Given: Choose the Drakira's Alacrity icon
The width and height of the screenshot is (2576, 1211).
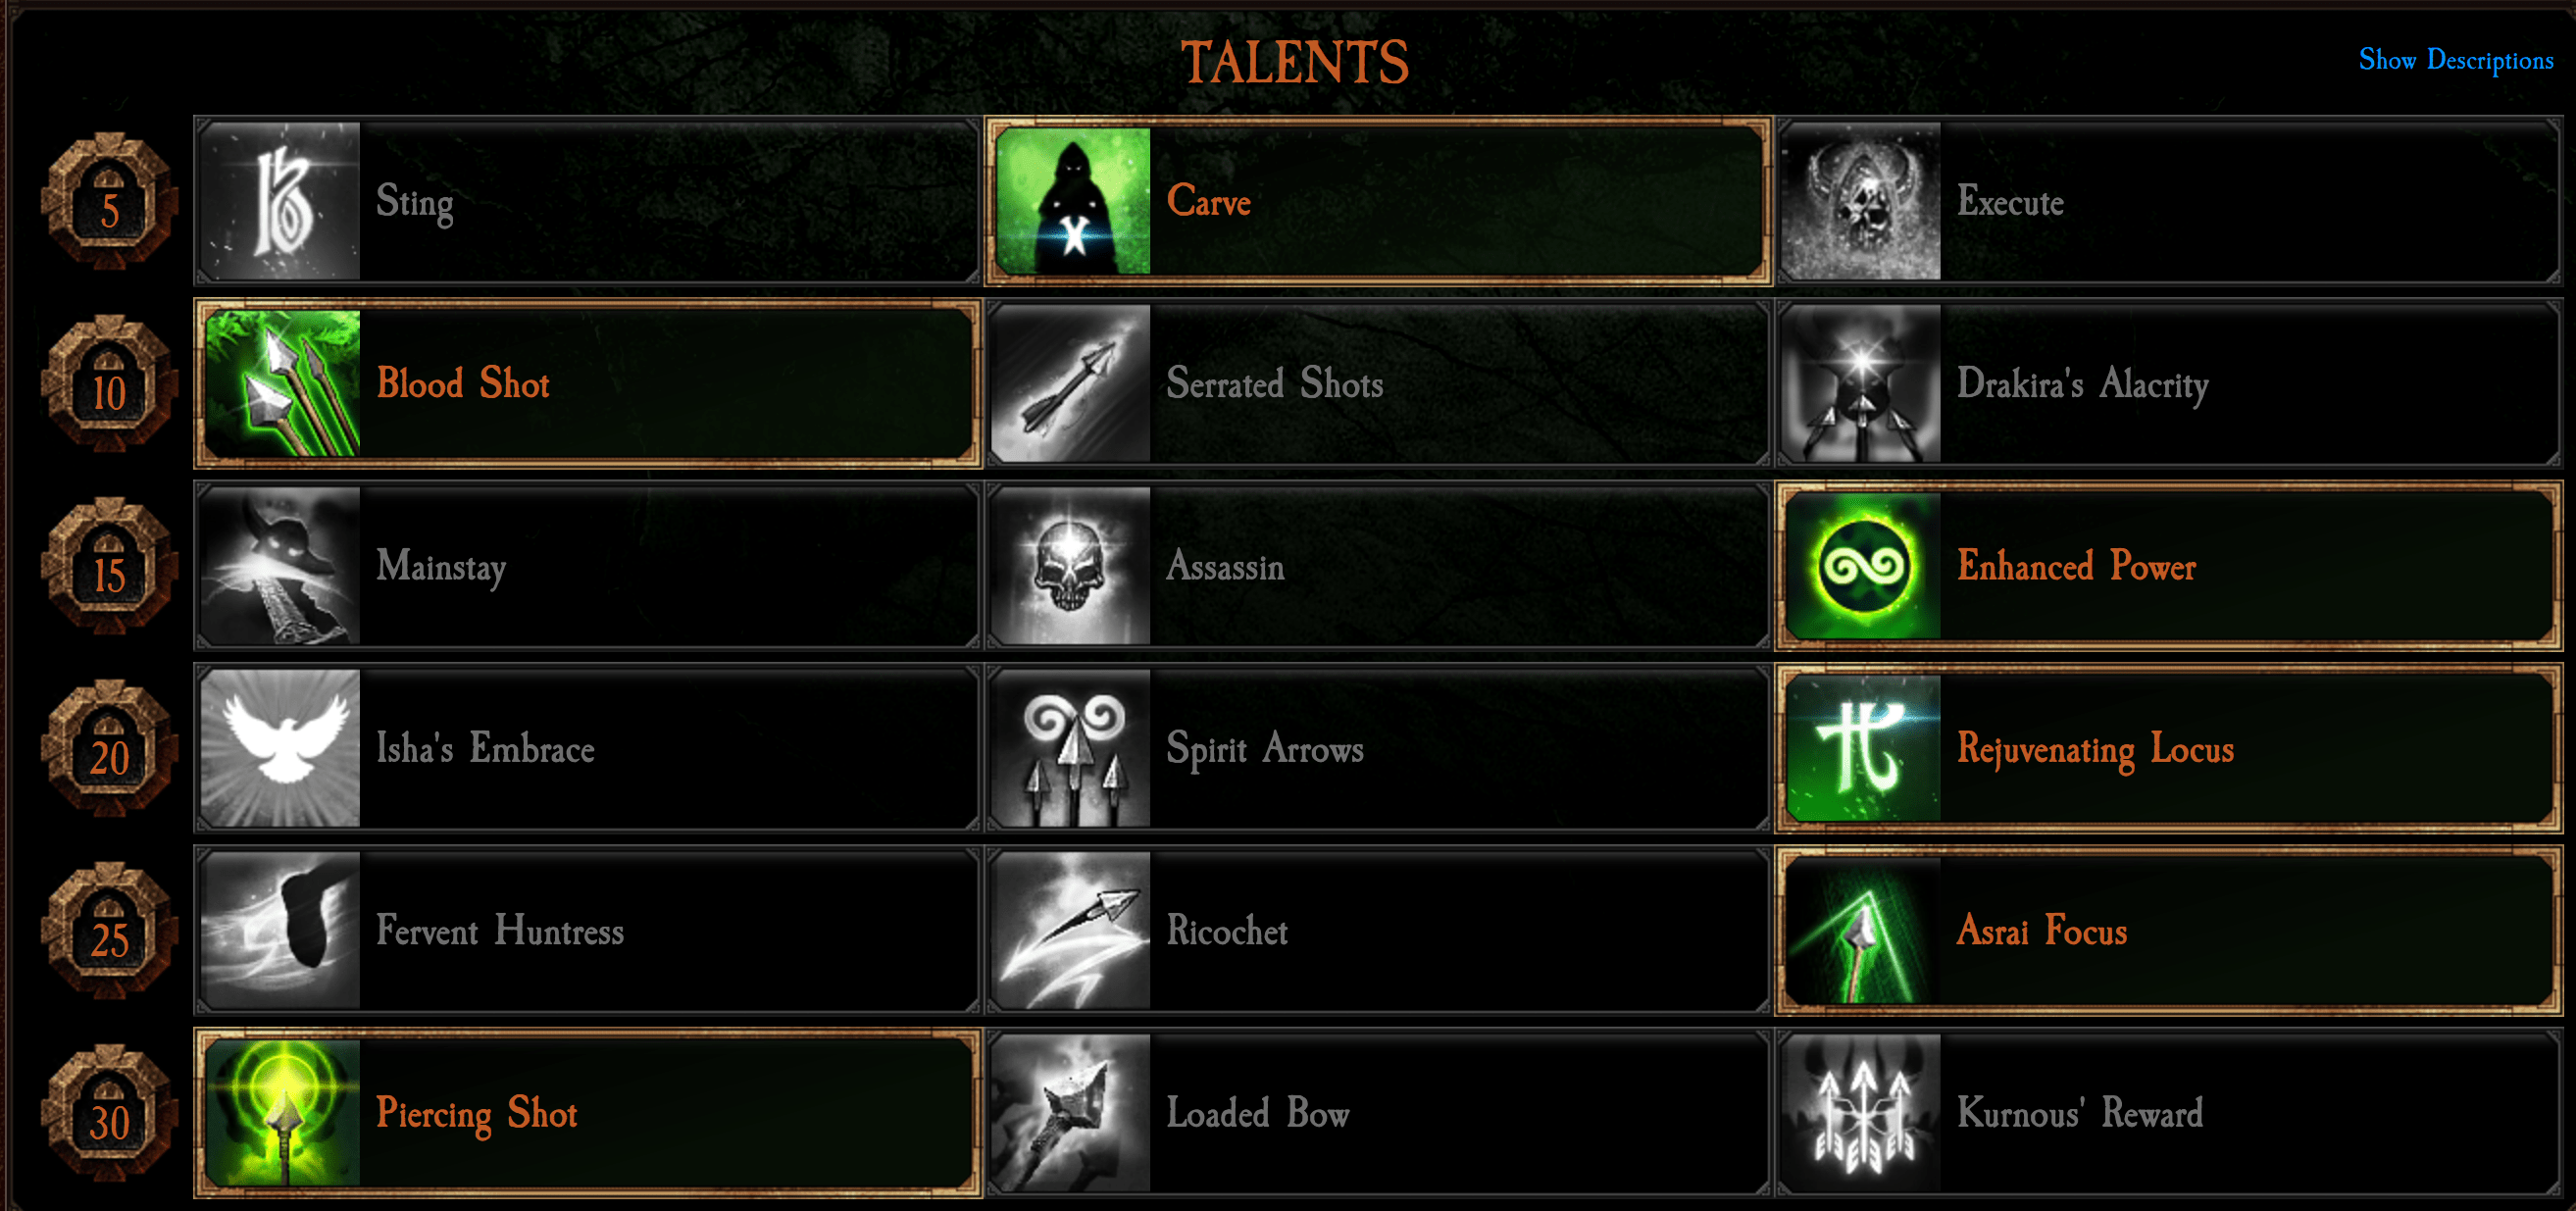Looking at the screenshot, I should pyautogui.click(x=1861, y=384).
